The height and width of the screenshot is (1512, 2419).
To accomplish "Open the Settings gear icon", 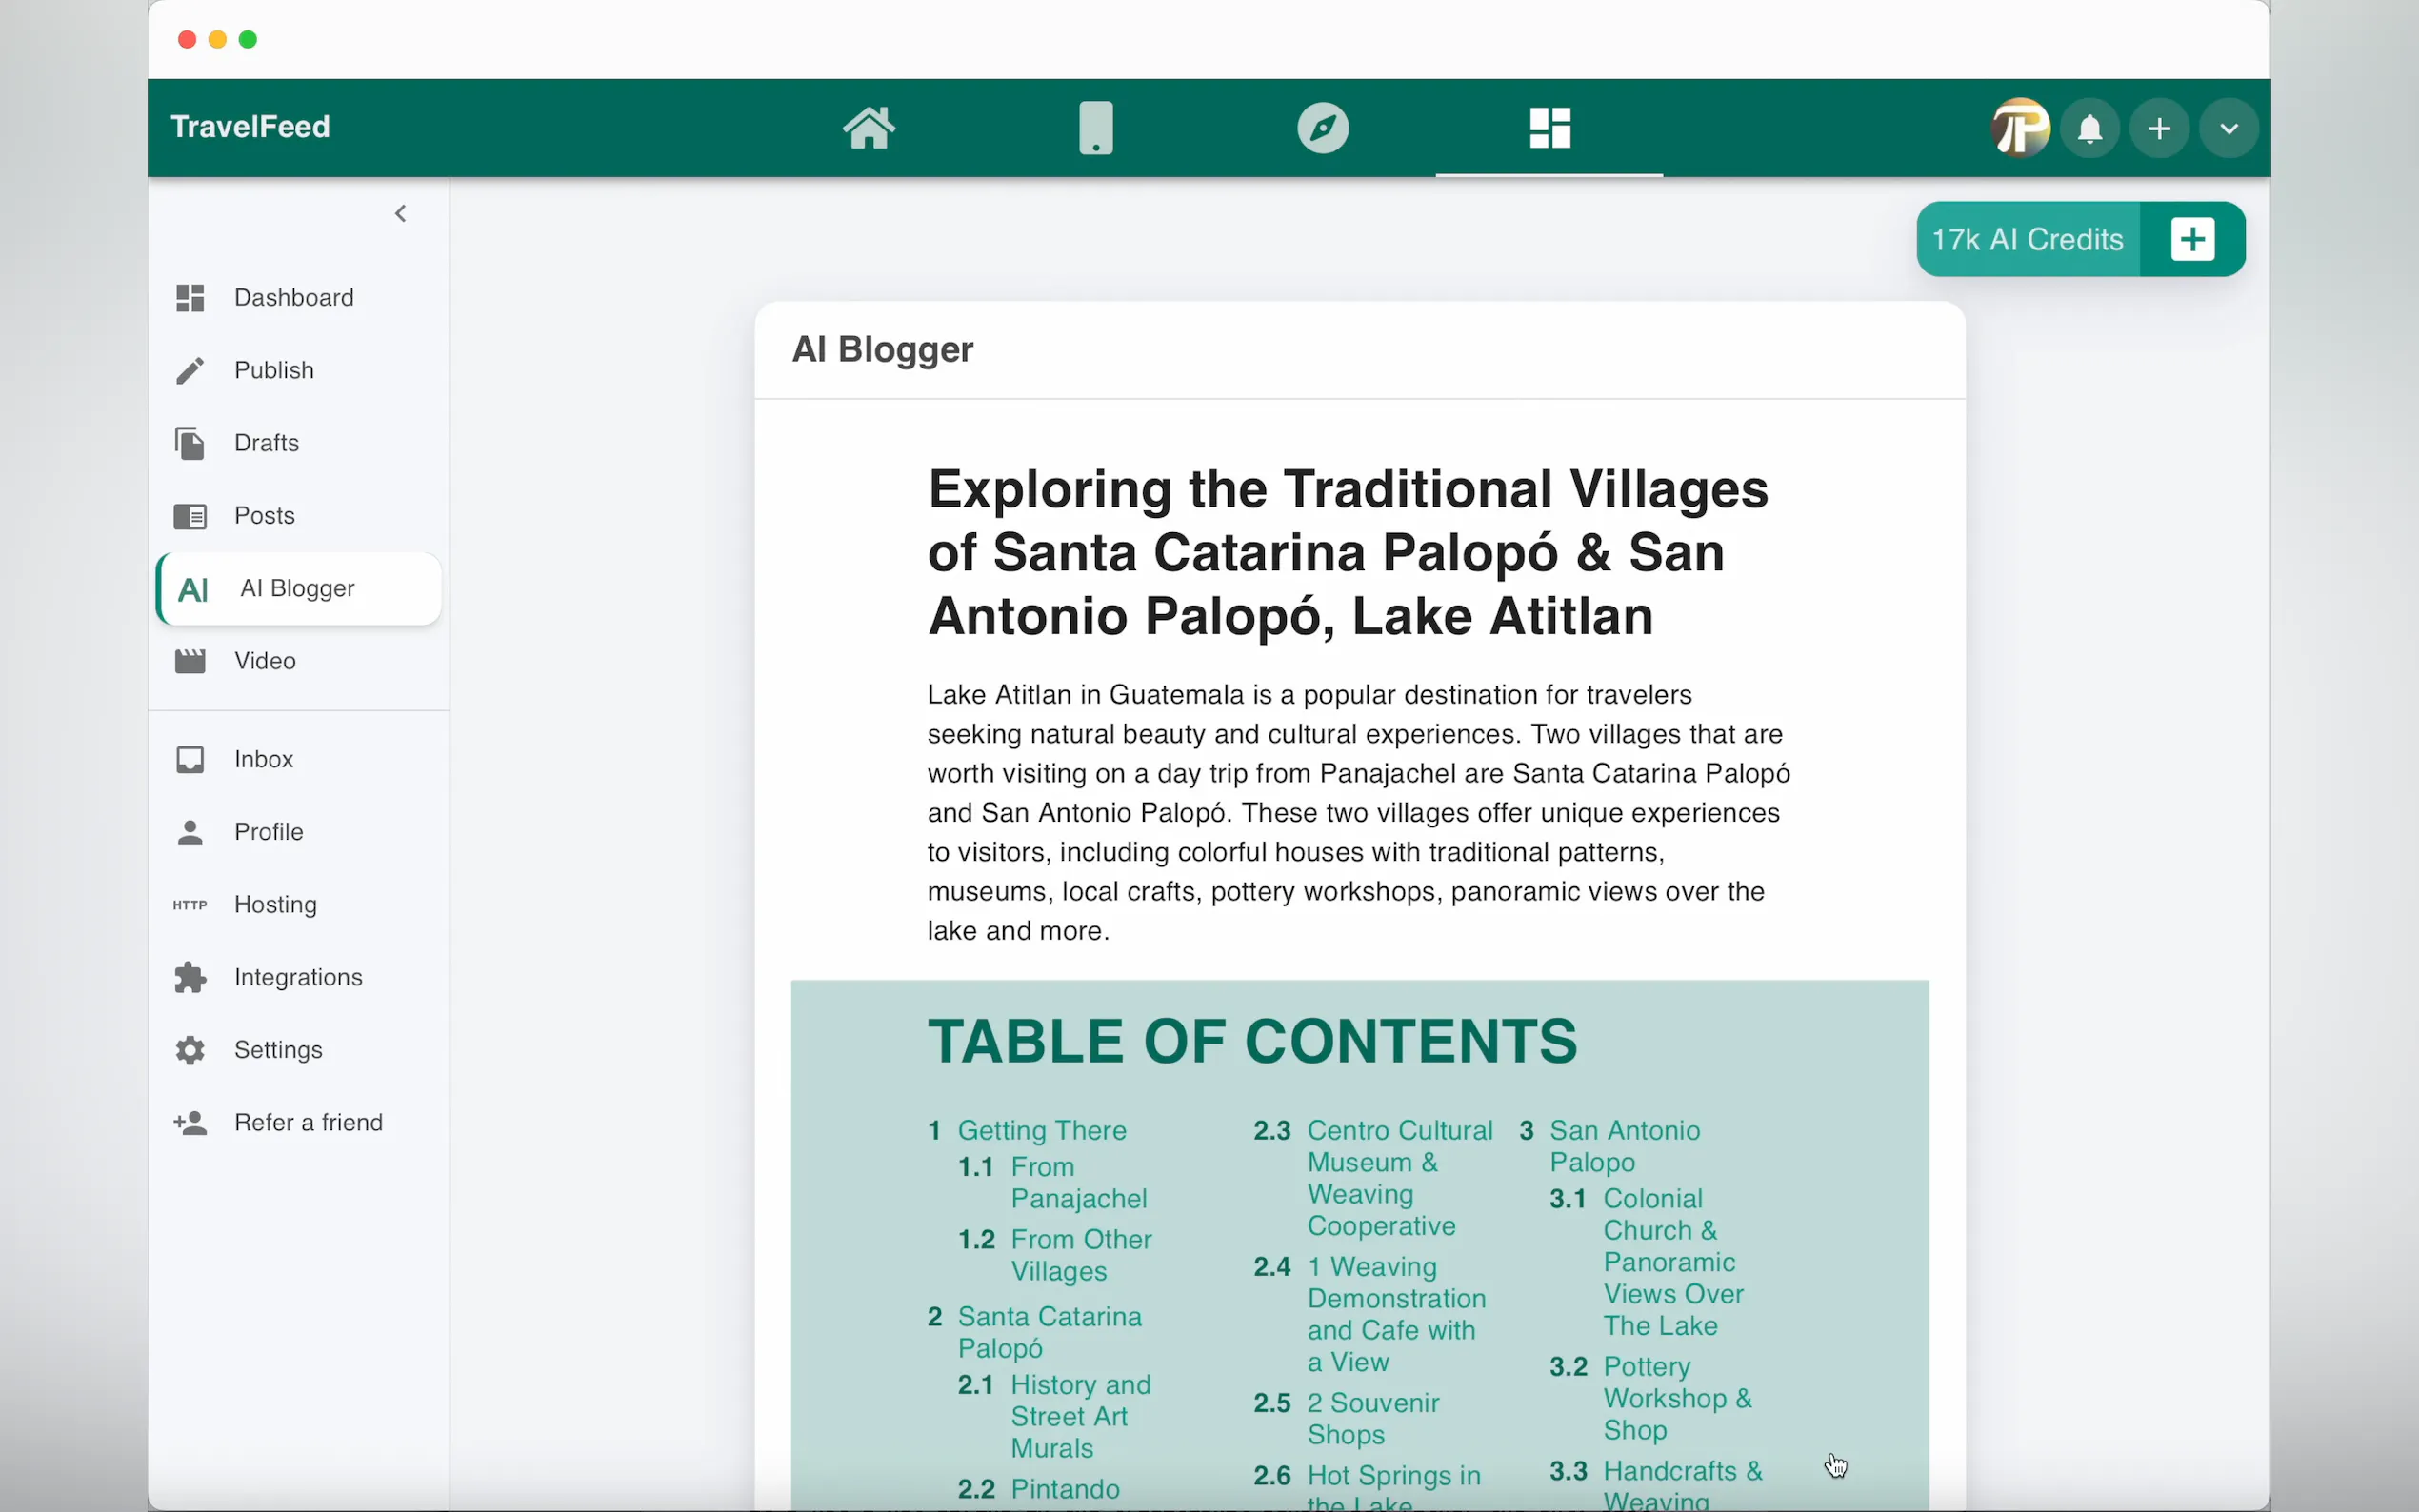I will pyautogui.click(x=190, y=1050).
